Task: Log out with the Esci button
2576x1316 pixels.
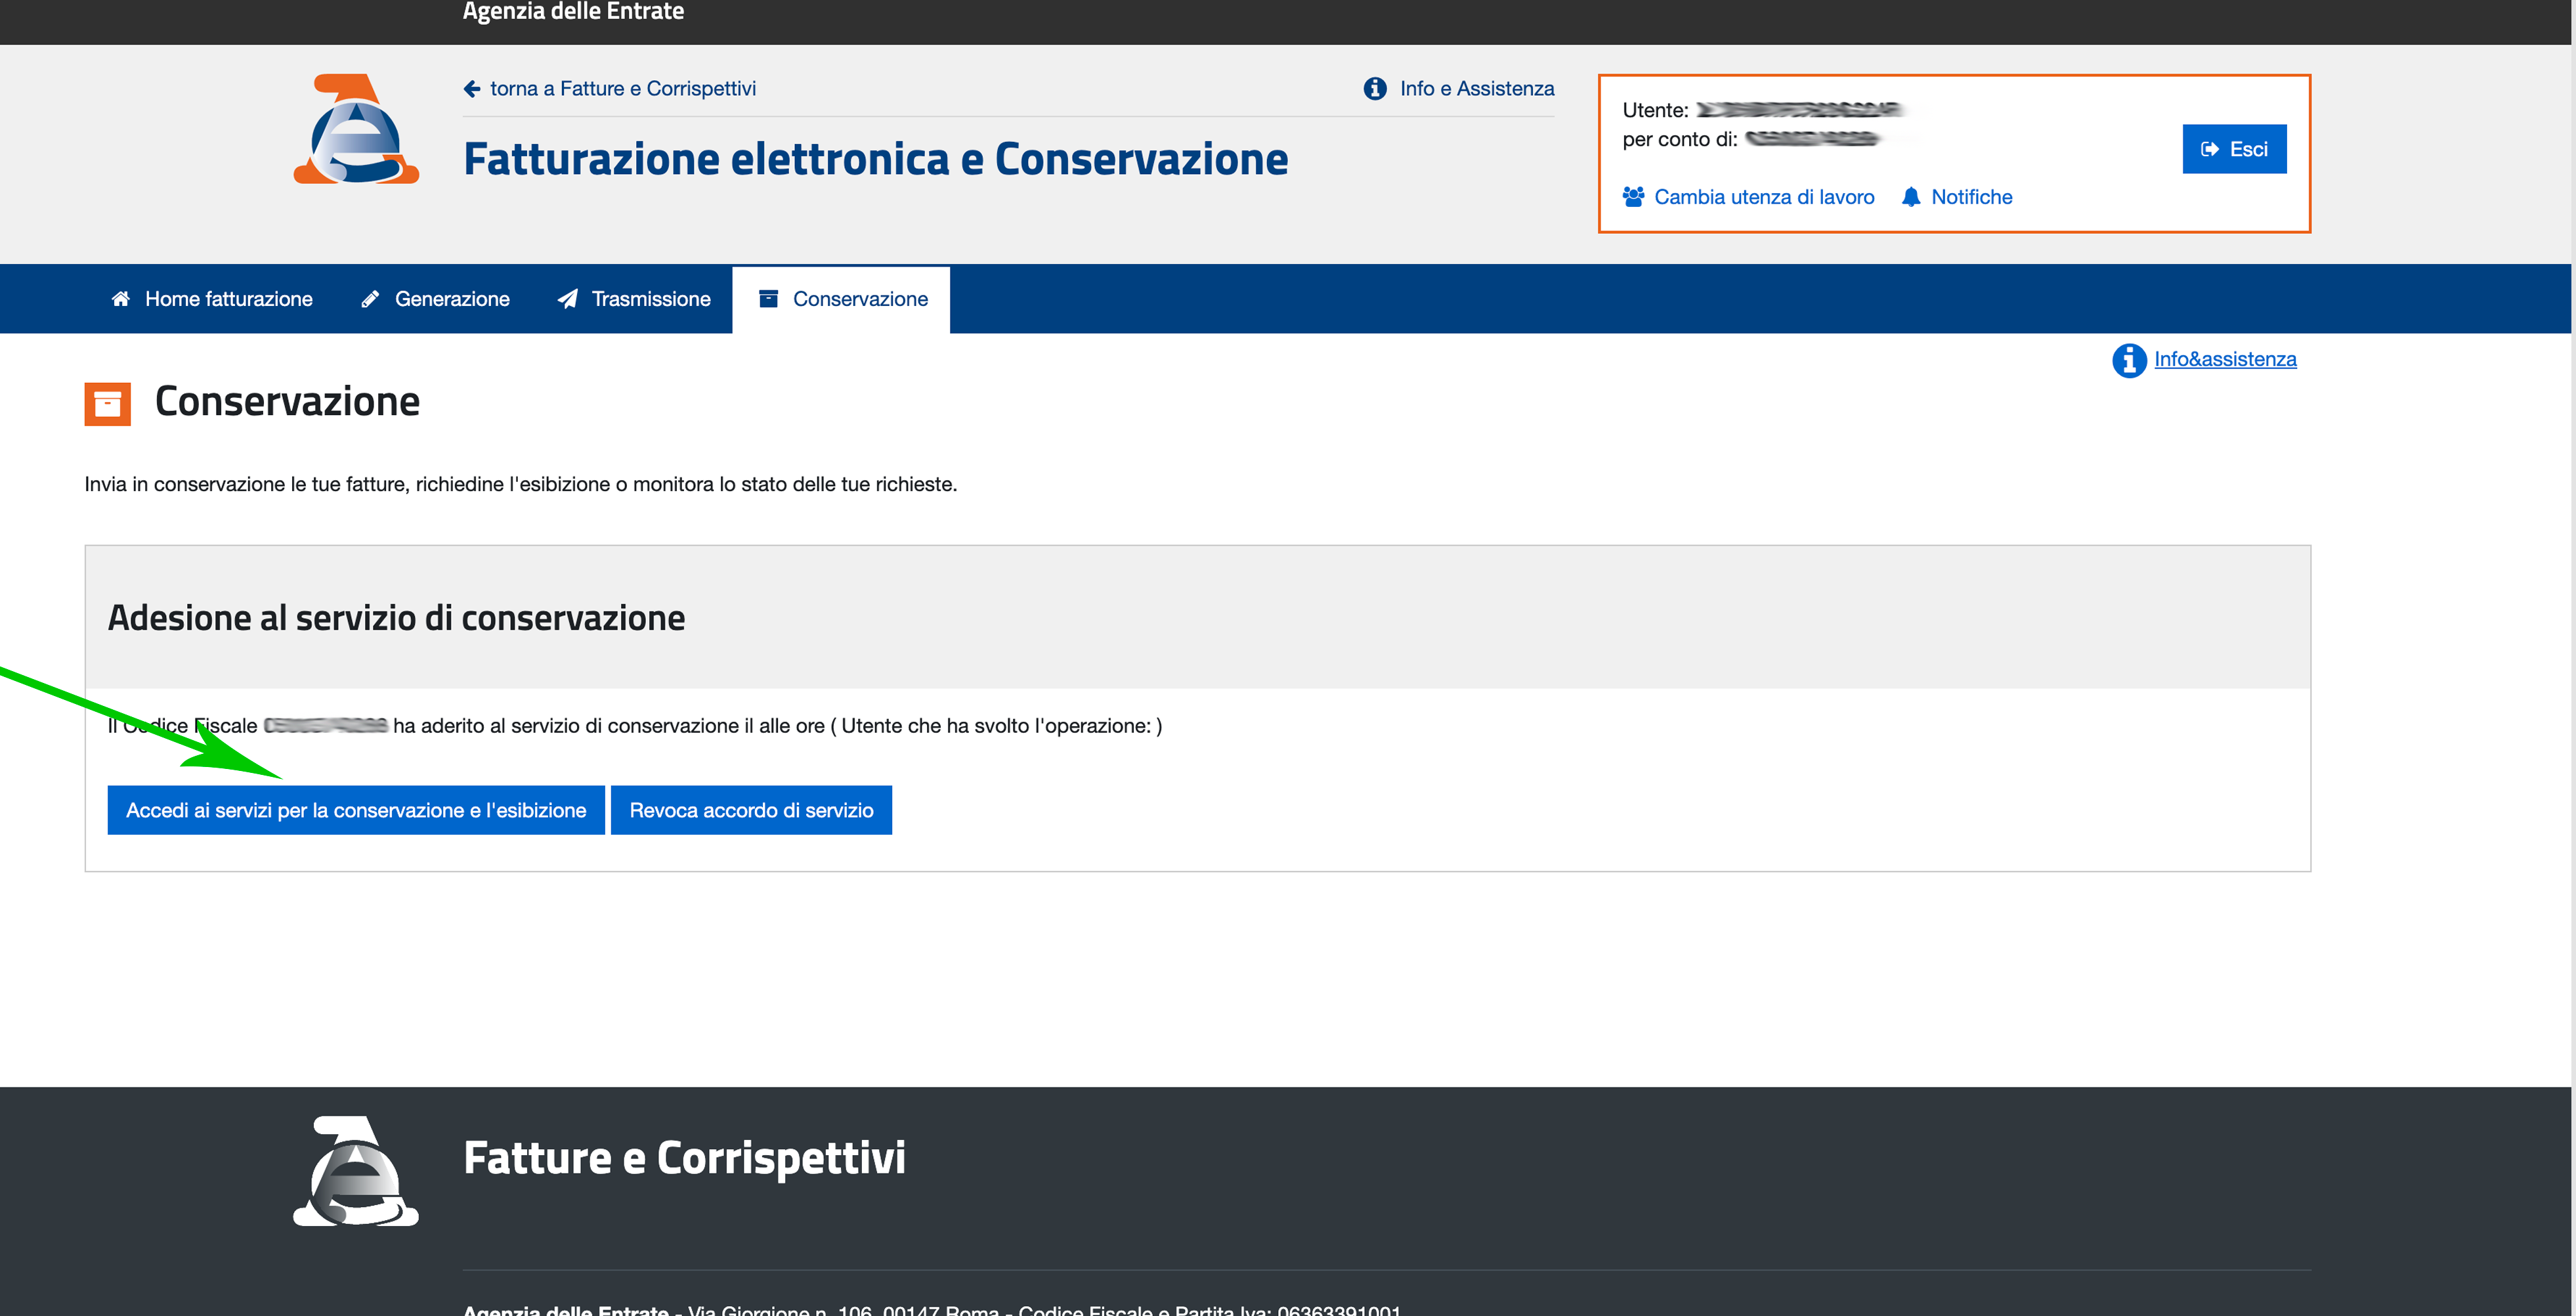Action: 2234,149
